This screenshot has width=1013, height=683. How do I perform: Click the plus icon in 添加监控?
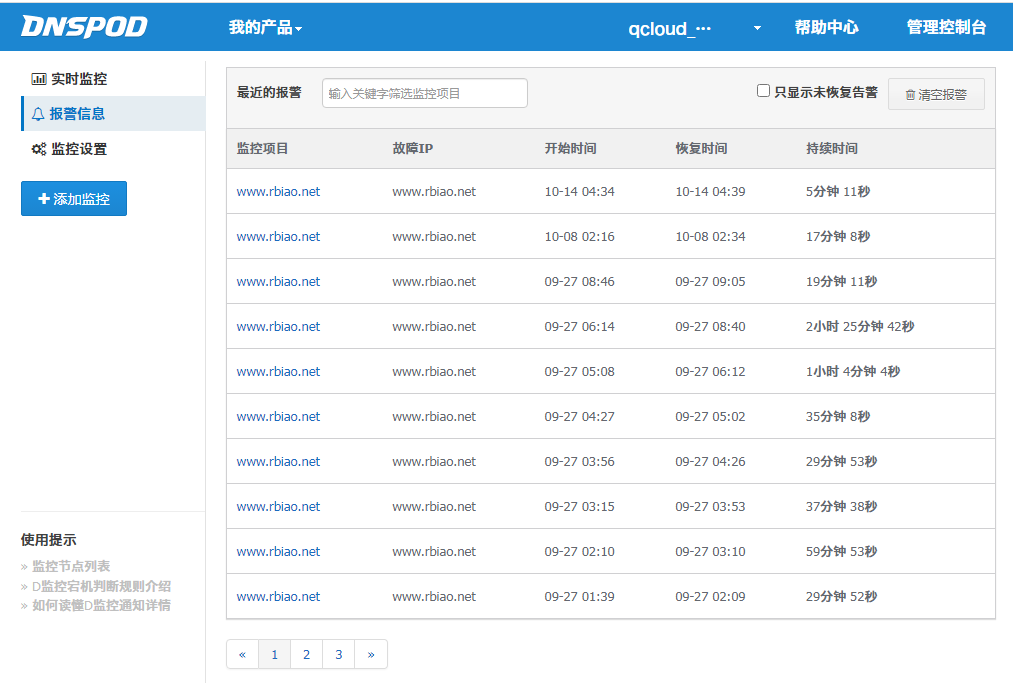(x=44, y=199)
